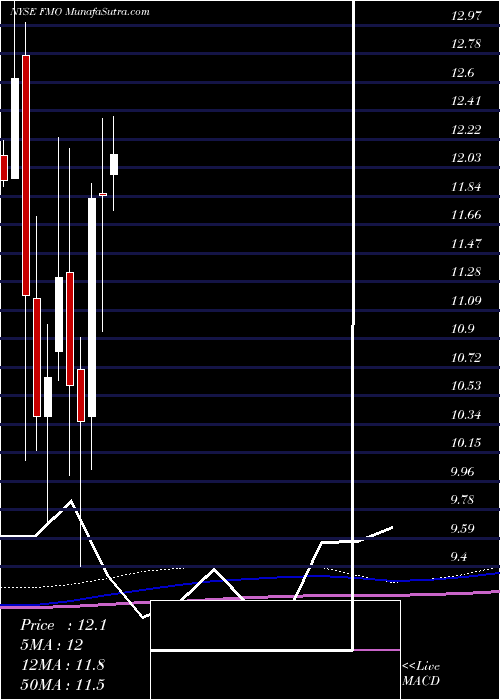Viewport: 500px width, 700px height.
Task: Click the tallest red candlestick body
Action: (x=26, y=175)
